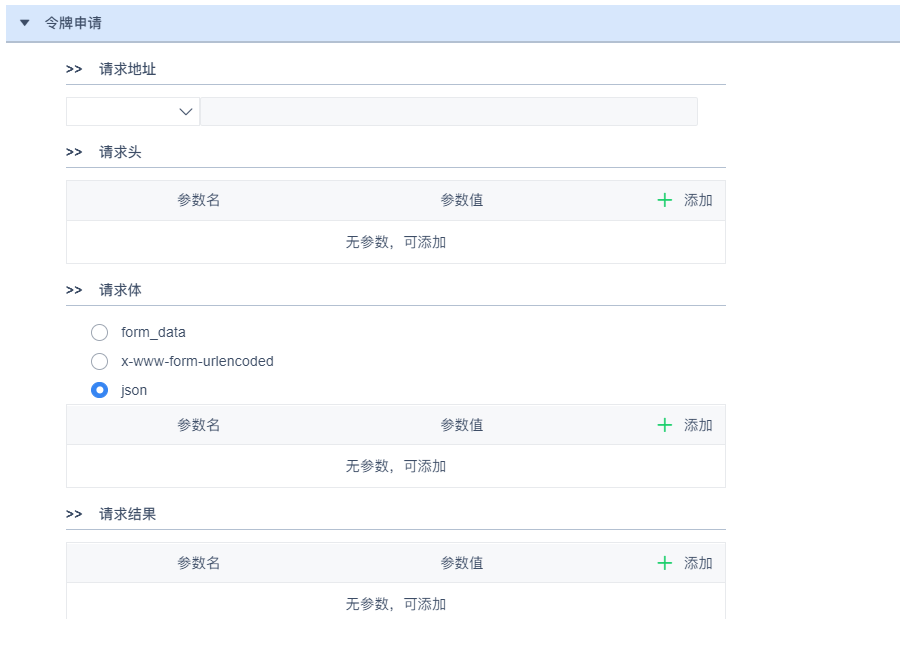
Task: Collapse the 令牌申请 section triangle
Action: pyautogui.click(x=25, y=22)
